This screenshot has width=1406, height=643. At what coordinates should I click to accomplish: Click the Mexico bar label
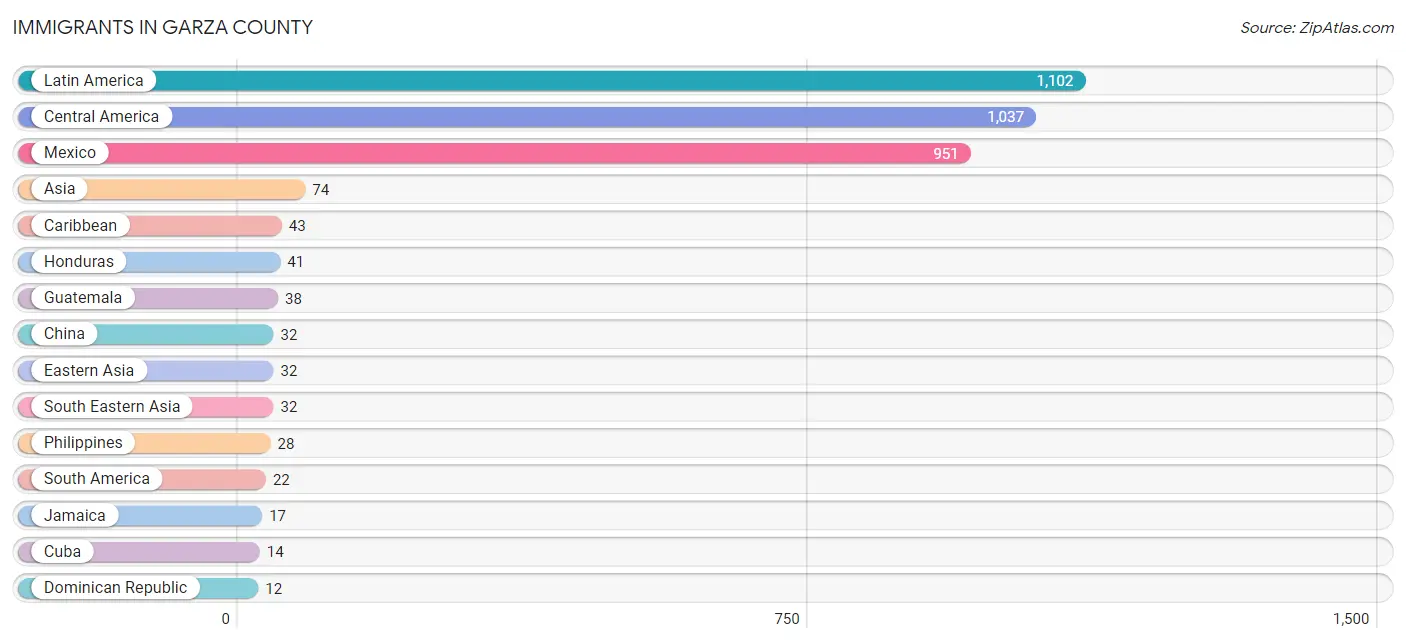70,152
